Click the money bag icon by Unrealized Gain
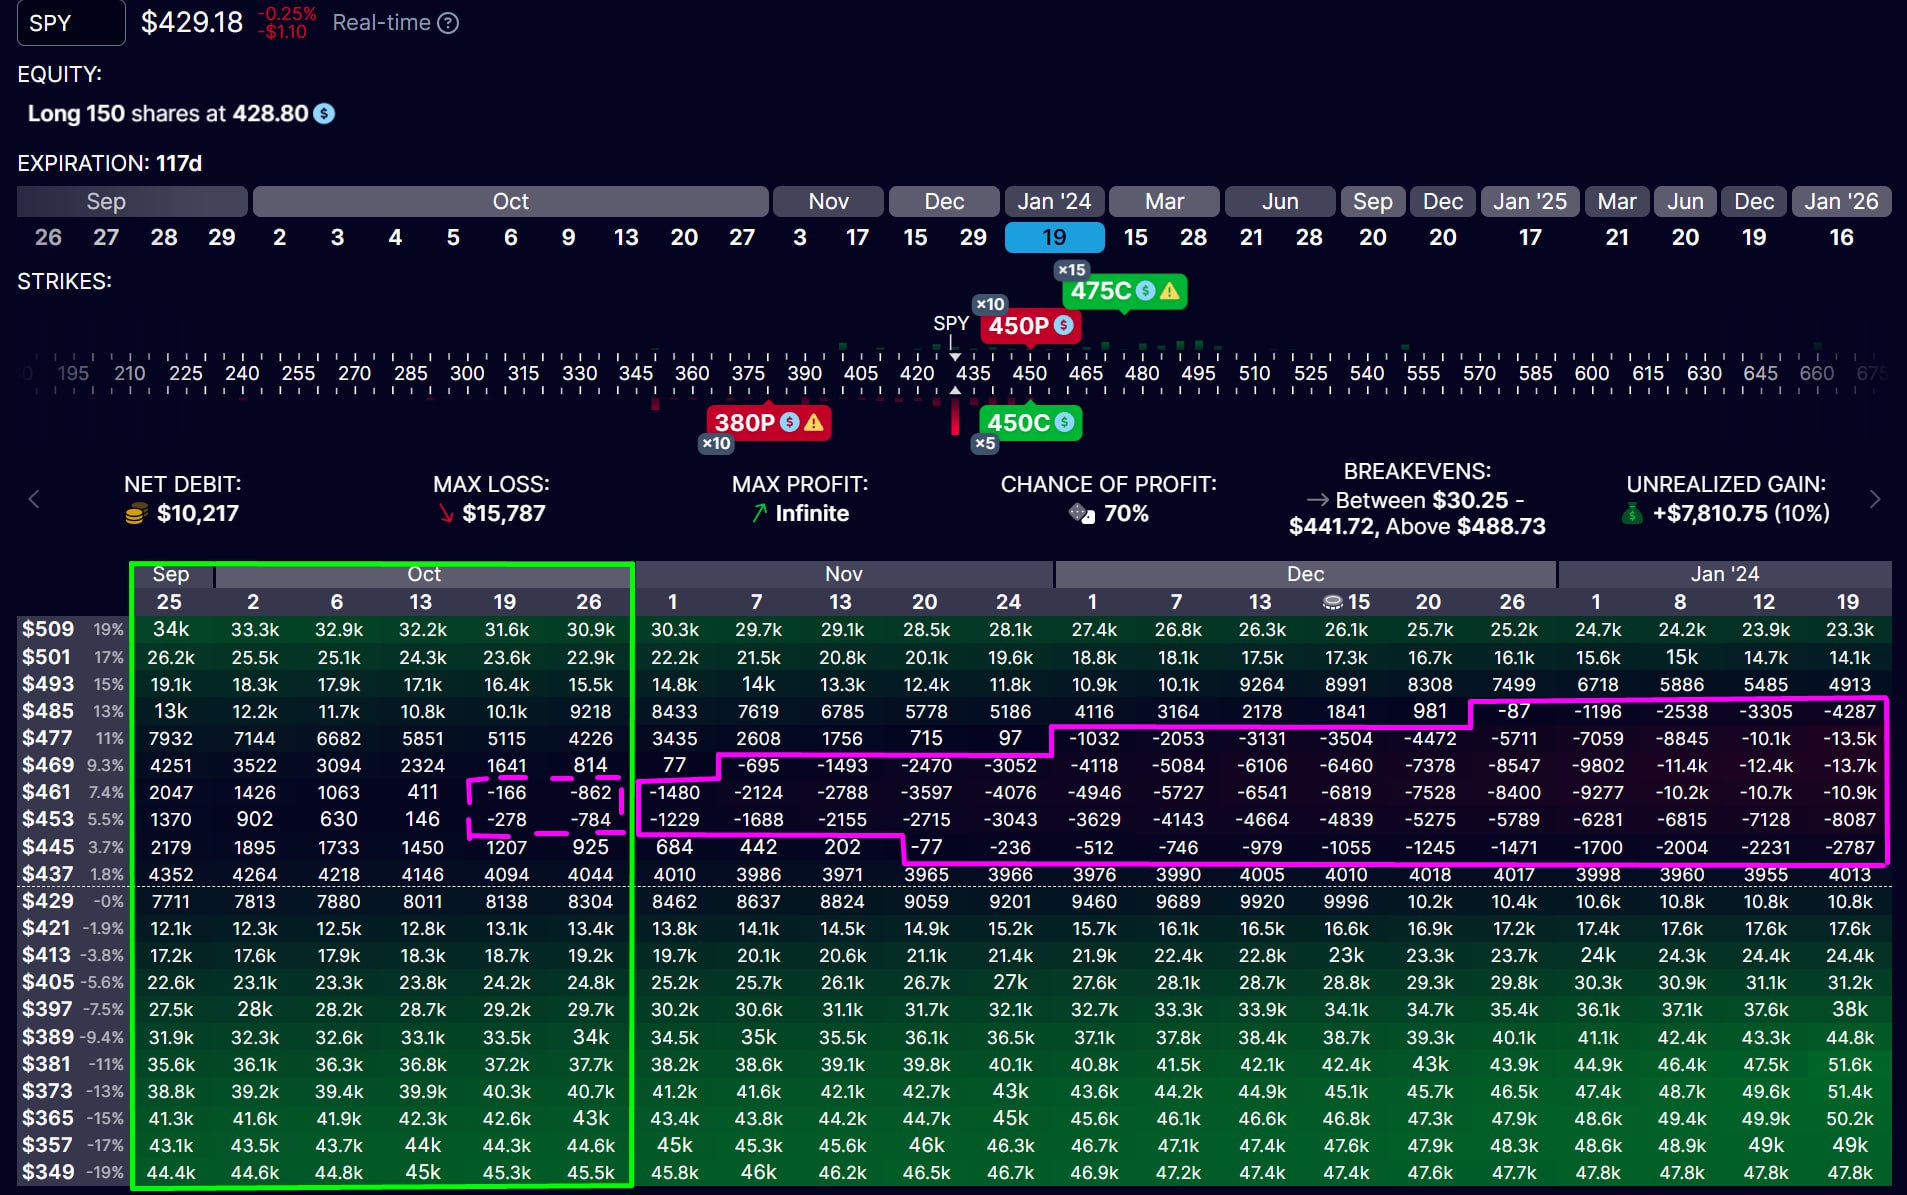This screenshot has width=1907, height=1195. 1632,514
